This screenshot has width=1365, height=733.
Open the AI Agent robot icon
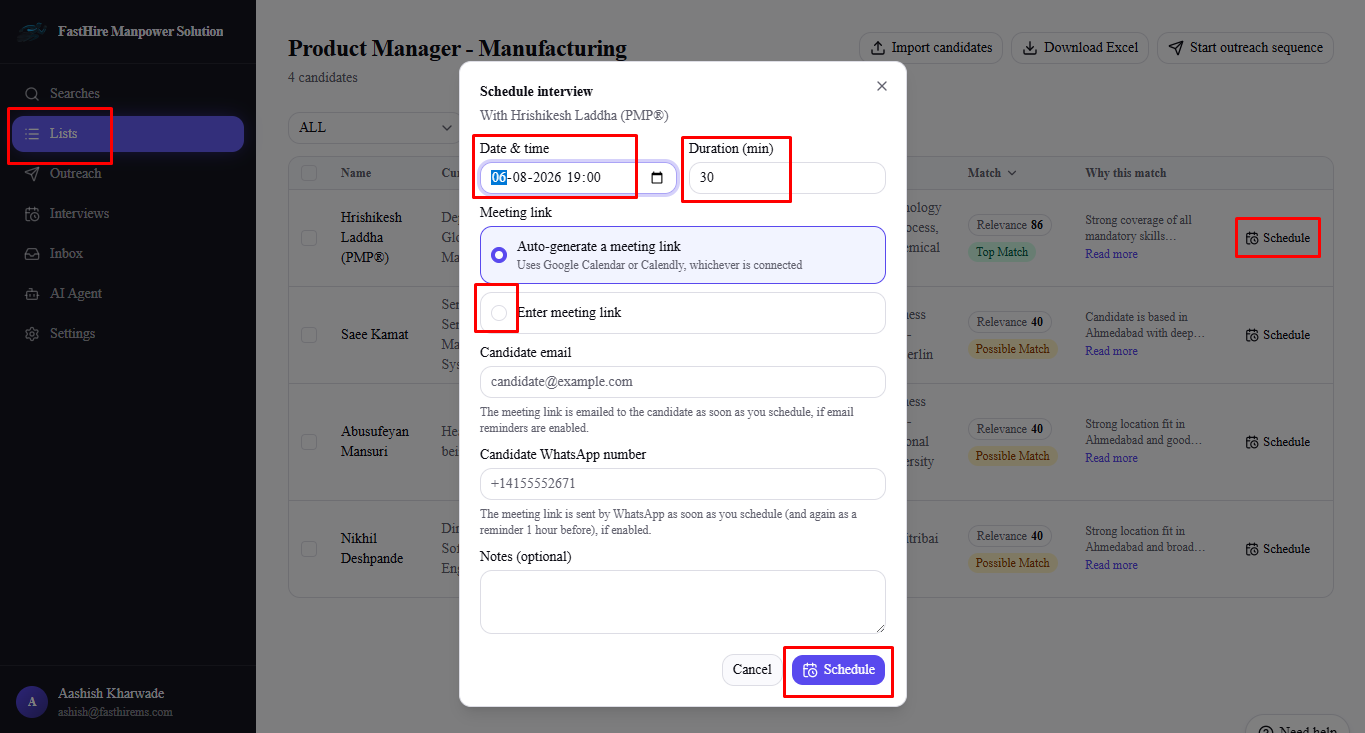(x=33, y=293)
